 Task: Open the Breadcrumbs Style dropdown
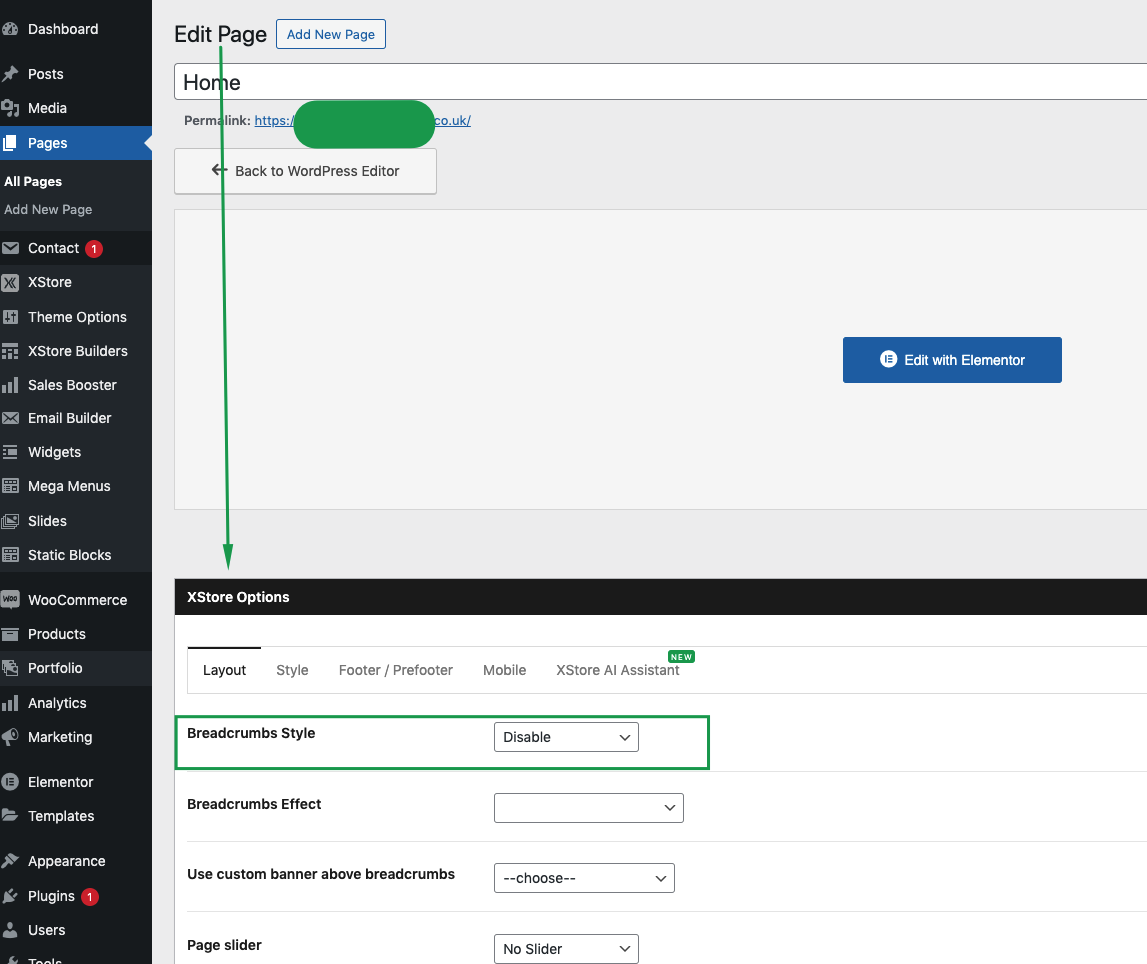point(566,737)
